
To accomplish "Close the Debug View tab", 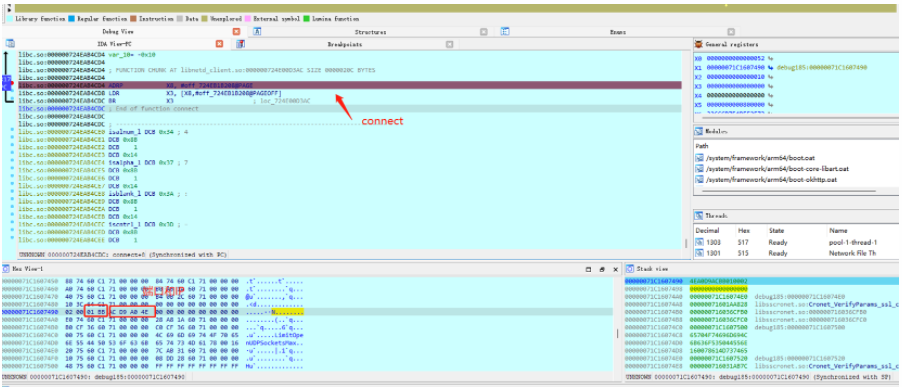I will pos(236,32).
